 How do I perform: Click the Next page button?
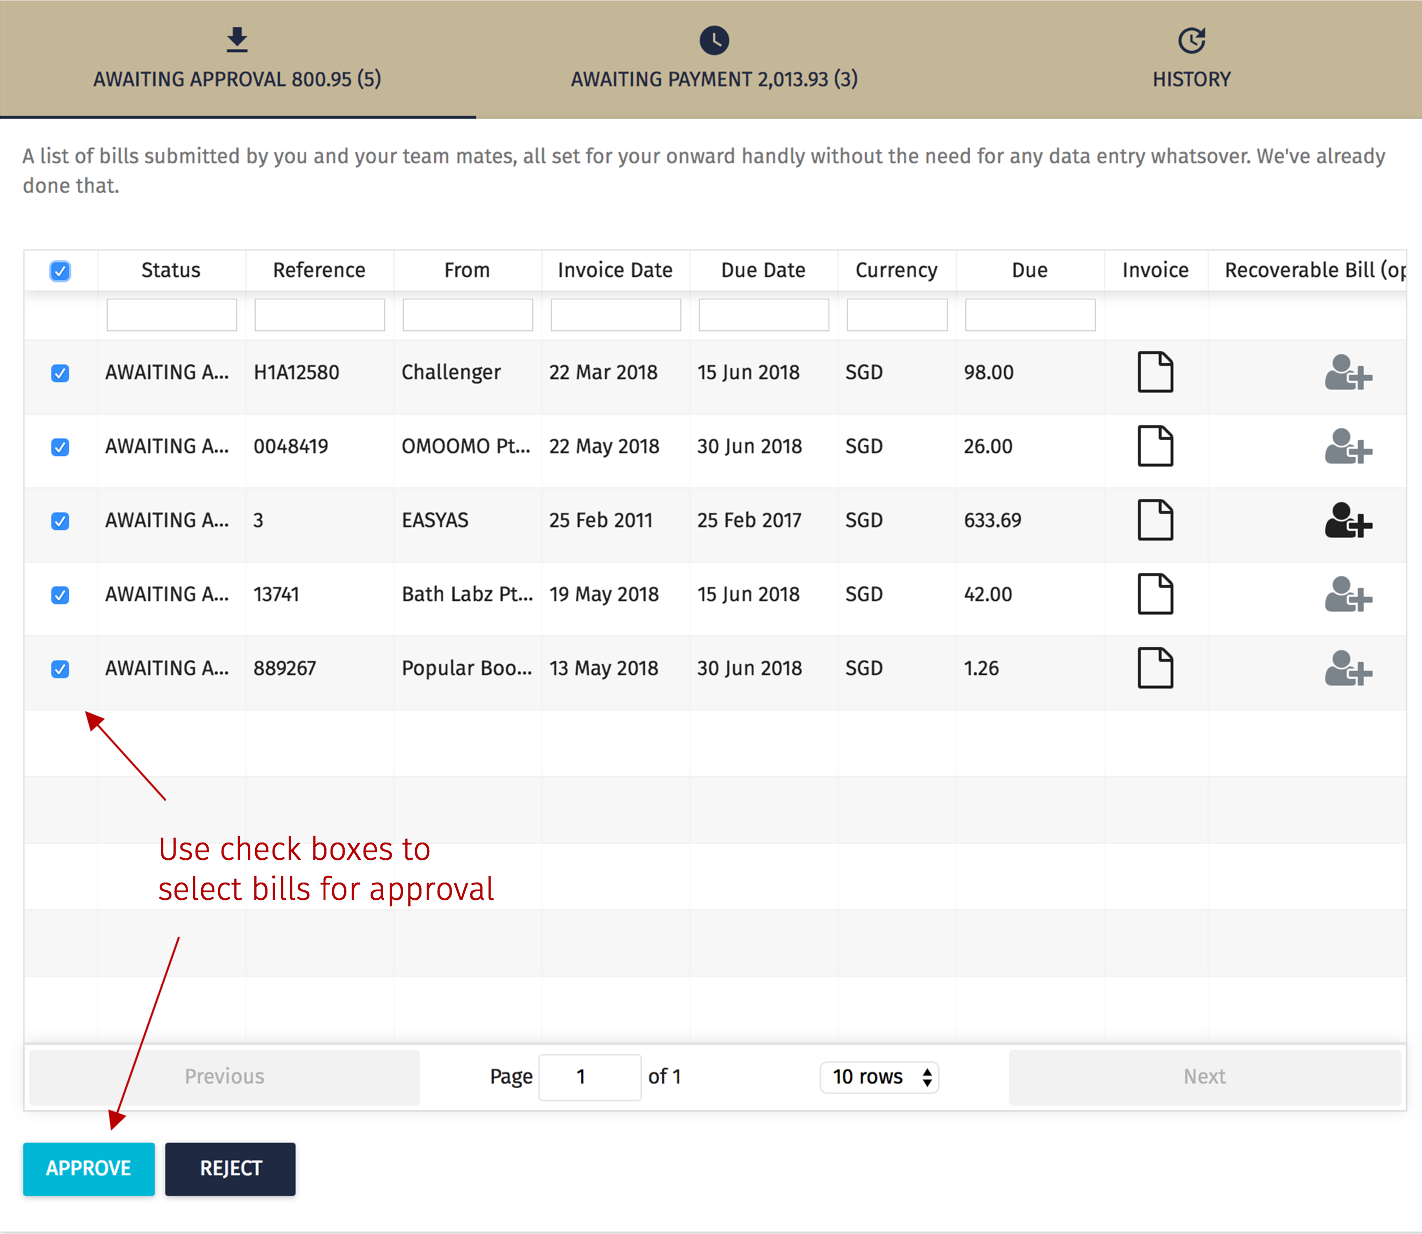1204,1077
